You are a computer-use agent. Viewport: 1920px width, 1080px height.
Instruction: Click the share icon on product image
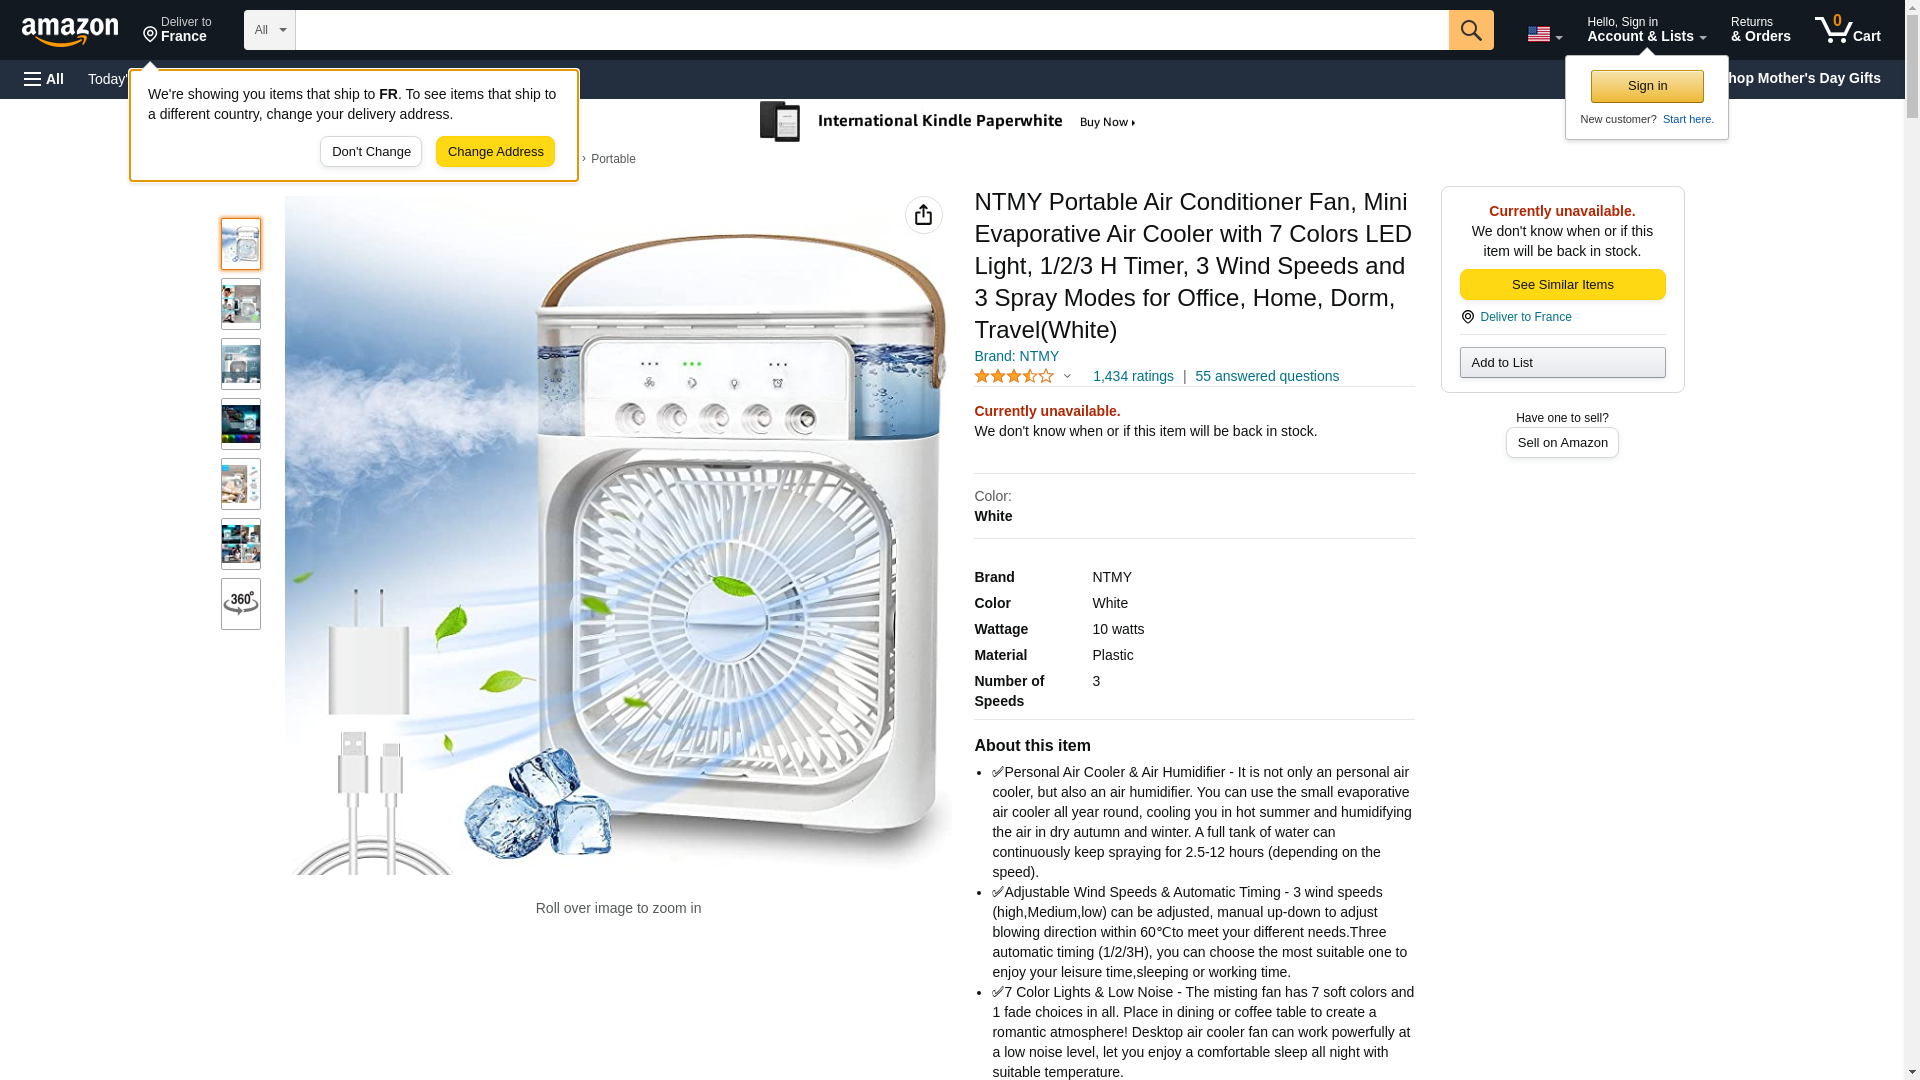923,215
